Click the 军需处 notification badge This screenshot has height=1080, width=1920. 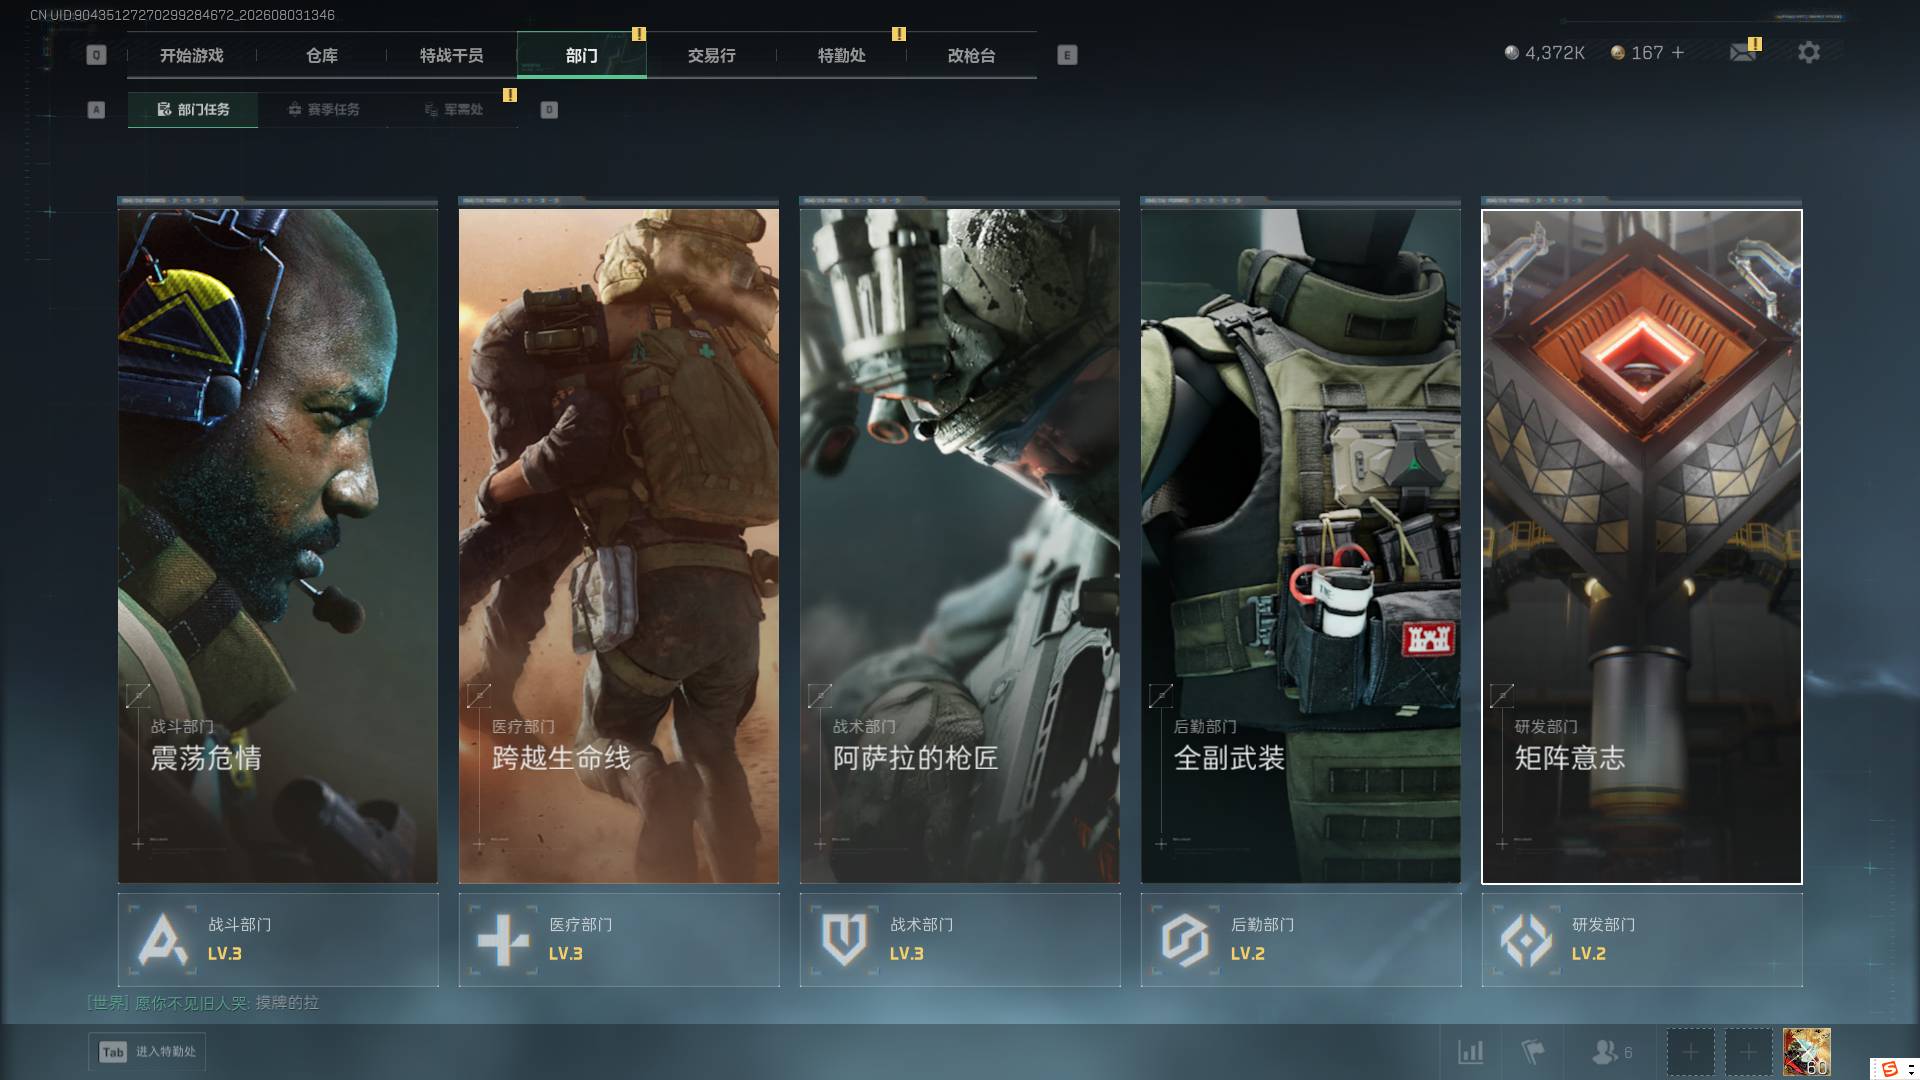coord(510,95)
